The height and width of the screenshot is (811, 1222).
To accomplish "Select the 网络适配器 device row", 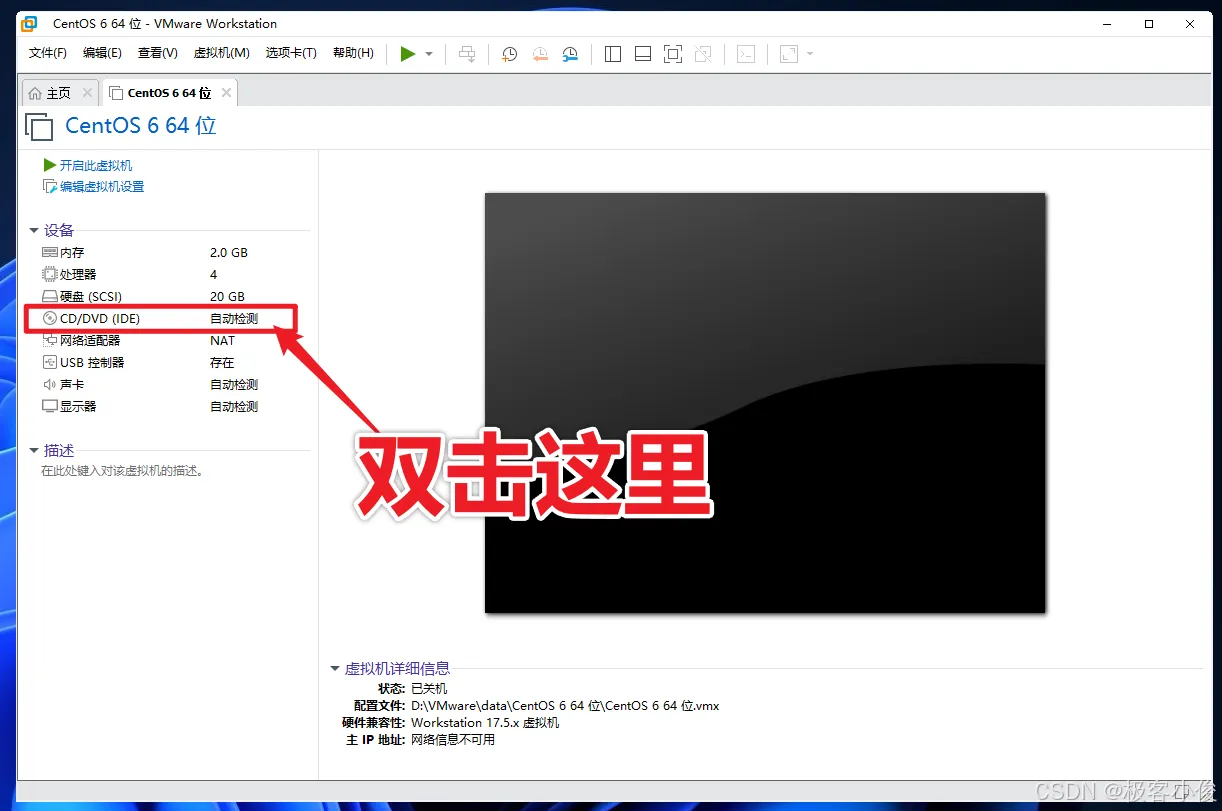I will point(168,341).
